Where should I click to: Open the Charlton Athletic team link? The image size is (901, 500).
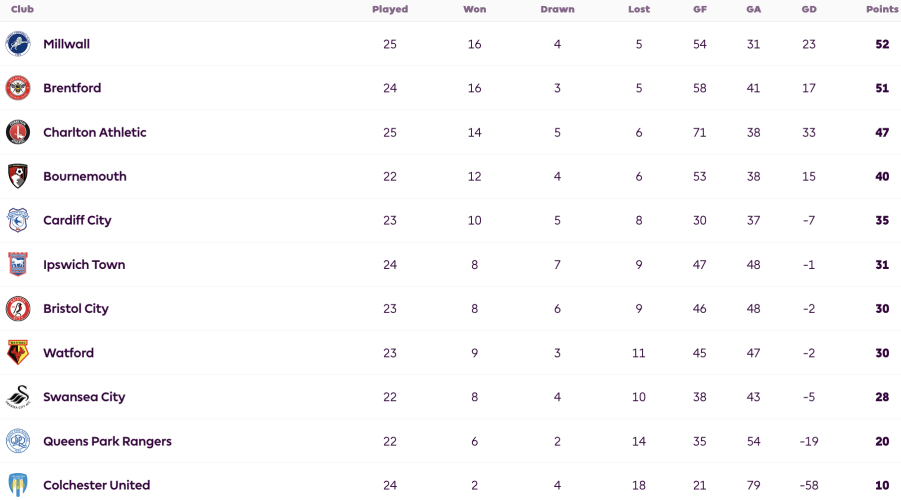[x=95, y=132]
